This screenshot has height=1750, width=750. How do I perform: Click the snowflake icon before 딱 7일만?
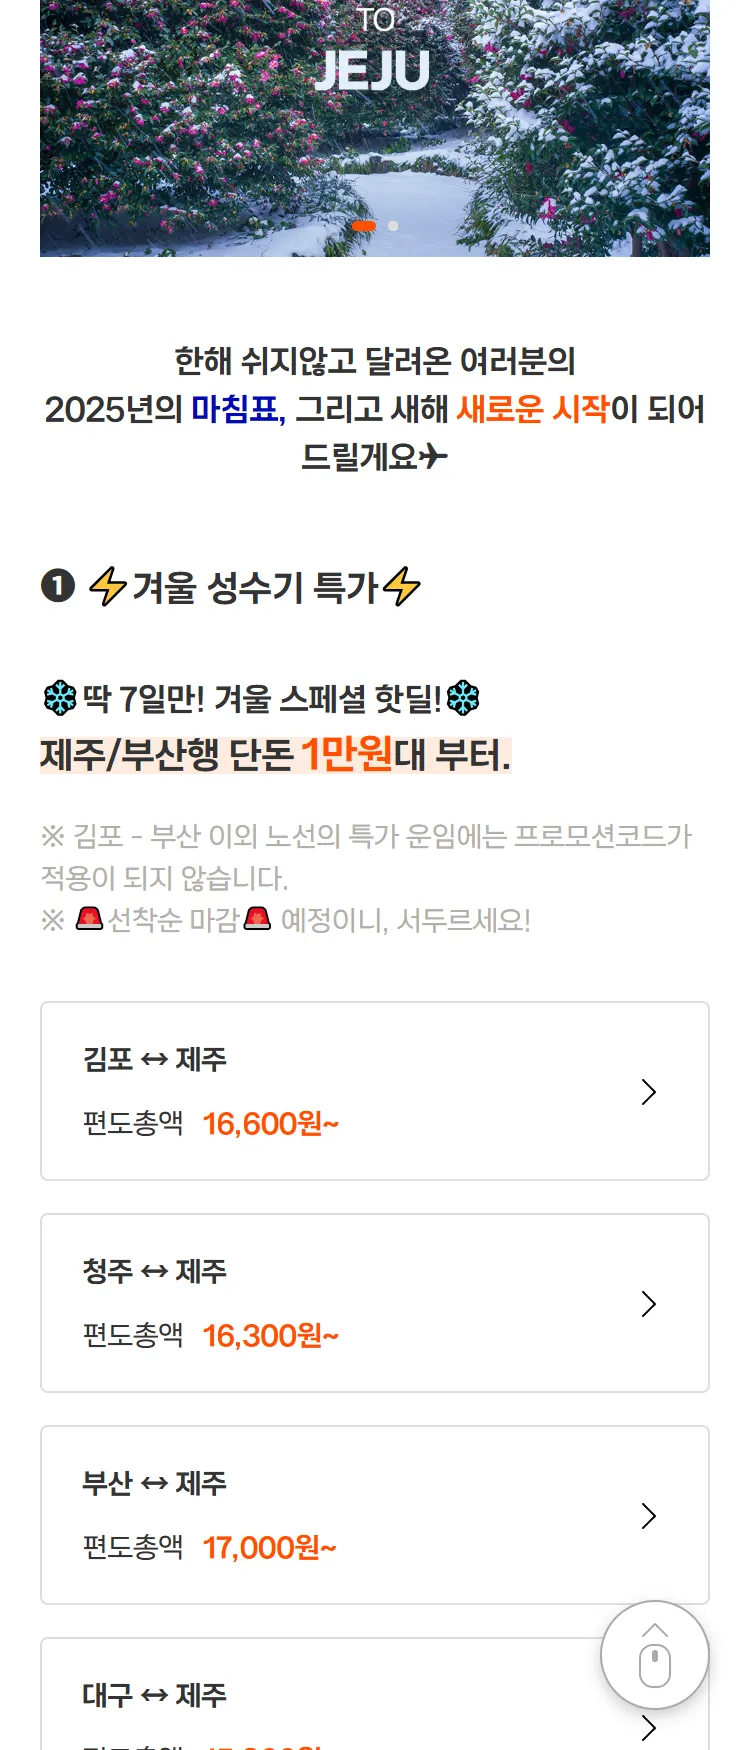(60, 698)
